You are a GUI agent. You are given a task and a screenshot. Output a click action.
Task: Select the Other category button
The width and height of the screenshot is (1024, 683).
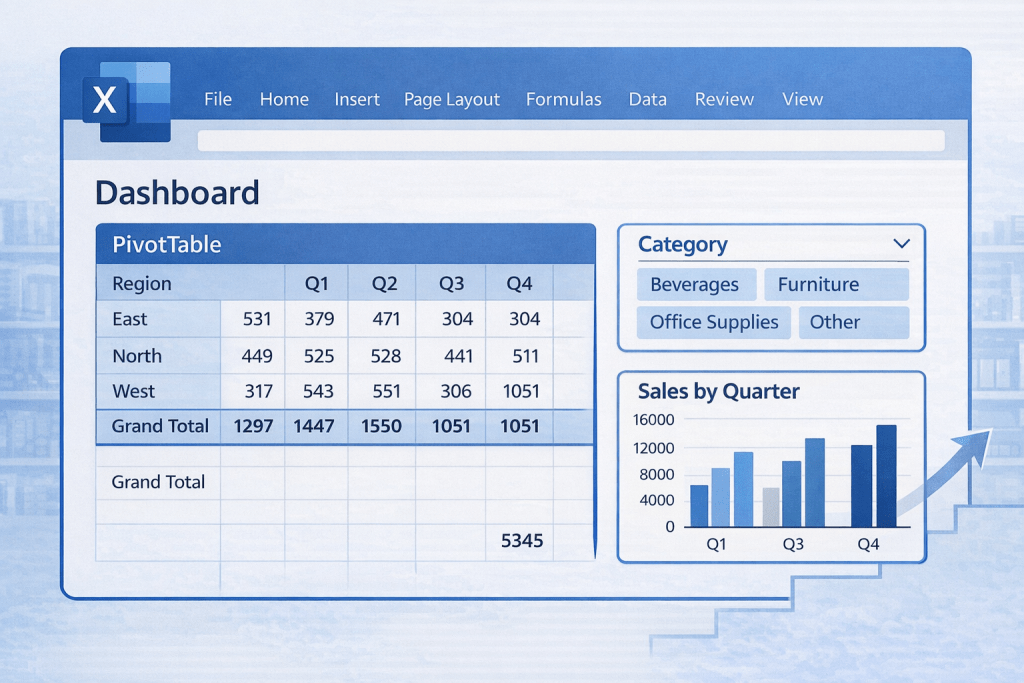[x=853, y=322]
